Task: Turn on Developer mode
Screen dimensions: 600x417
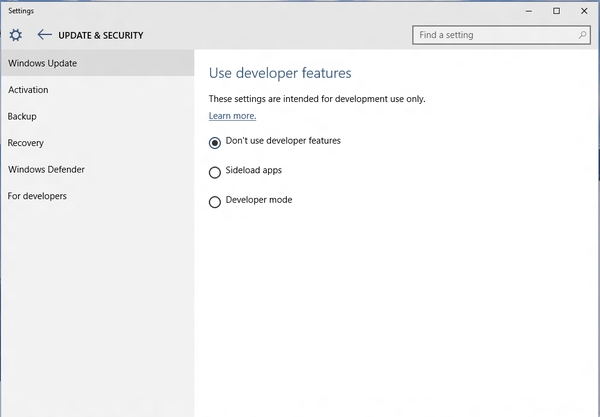Action: click(x=215, y=202)
